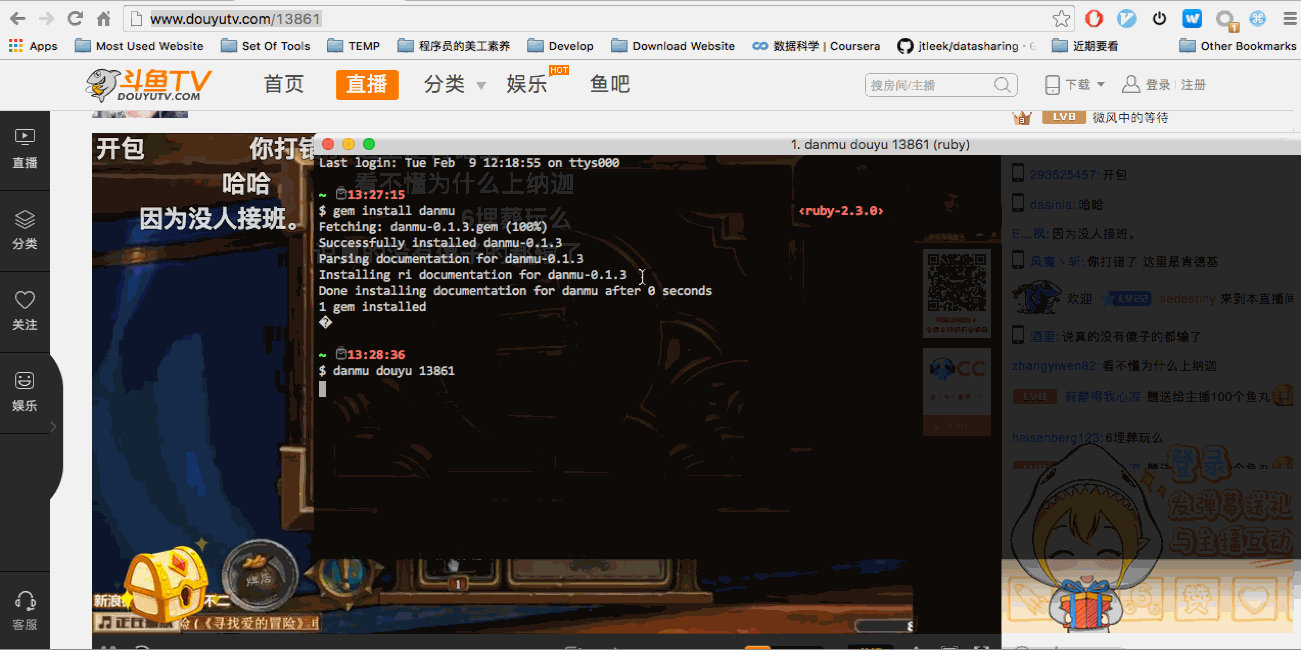Open Download Website bookmark folder

(x=673, y=46)
